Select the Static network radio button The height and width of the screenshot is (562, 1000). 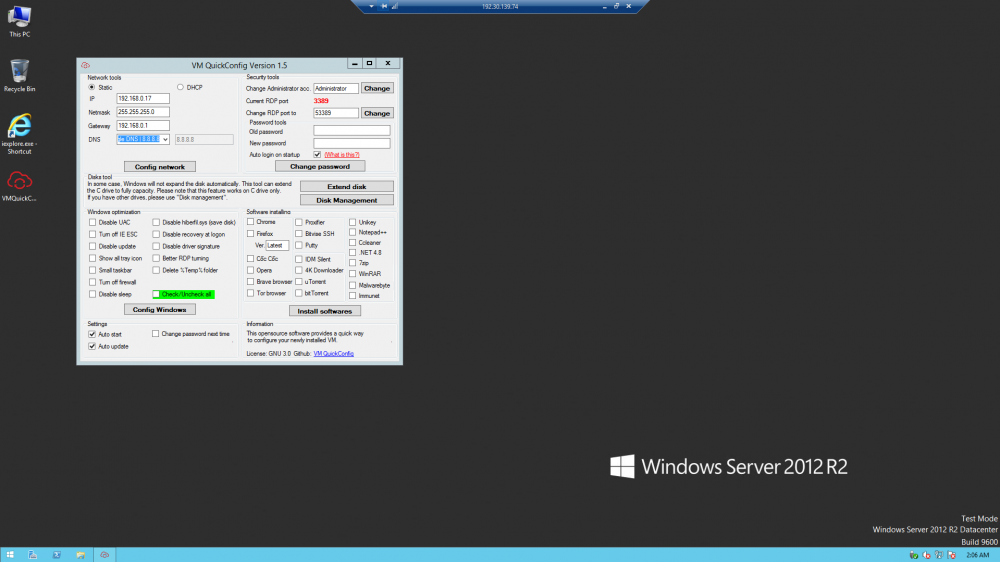pyautogui.click(x=92, y=87)
